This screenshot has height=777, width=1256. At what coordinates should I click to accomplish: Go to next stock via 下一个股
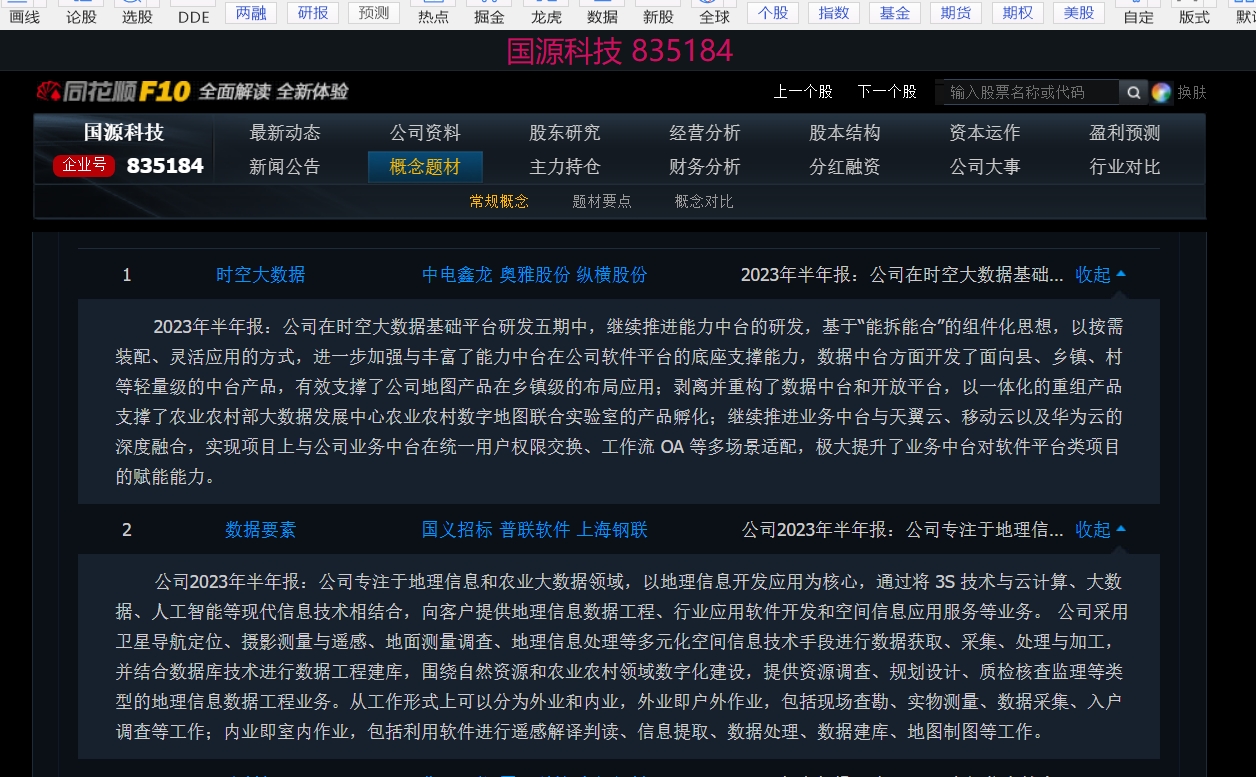coord(887,92)
